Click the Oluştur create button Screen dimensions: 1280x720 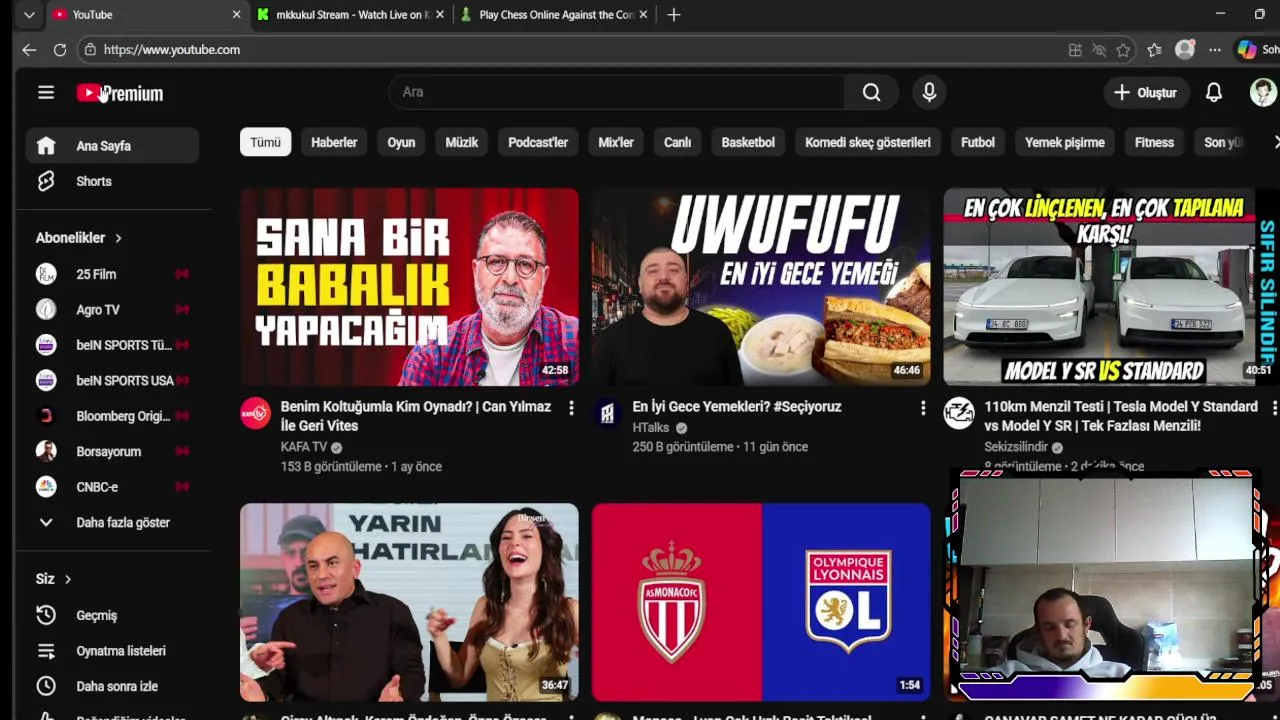1145,93
